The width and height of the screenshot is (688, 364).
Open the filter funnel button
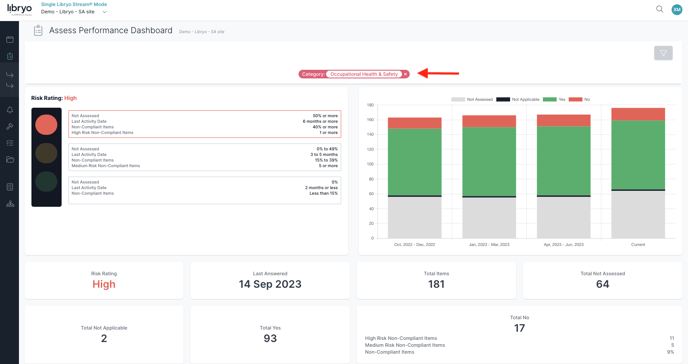point(663,53)
